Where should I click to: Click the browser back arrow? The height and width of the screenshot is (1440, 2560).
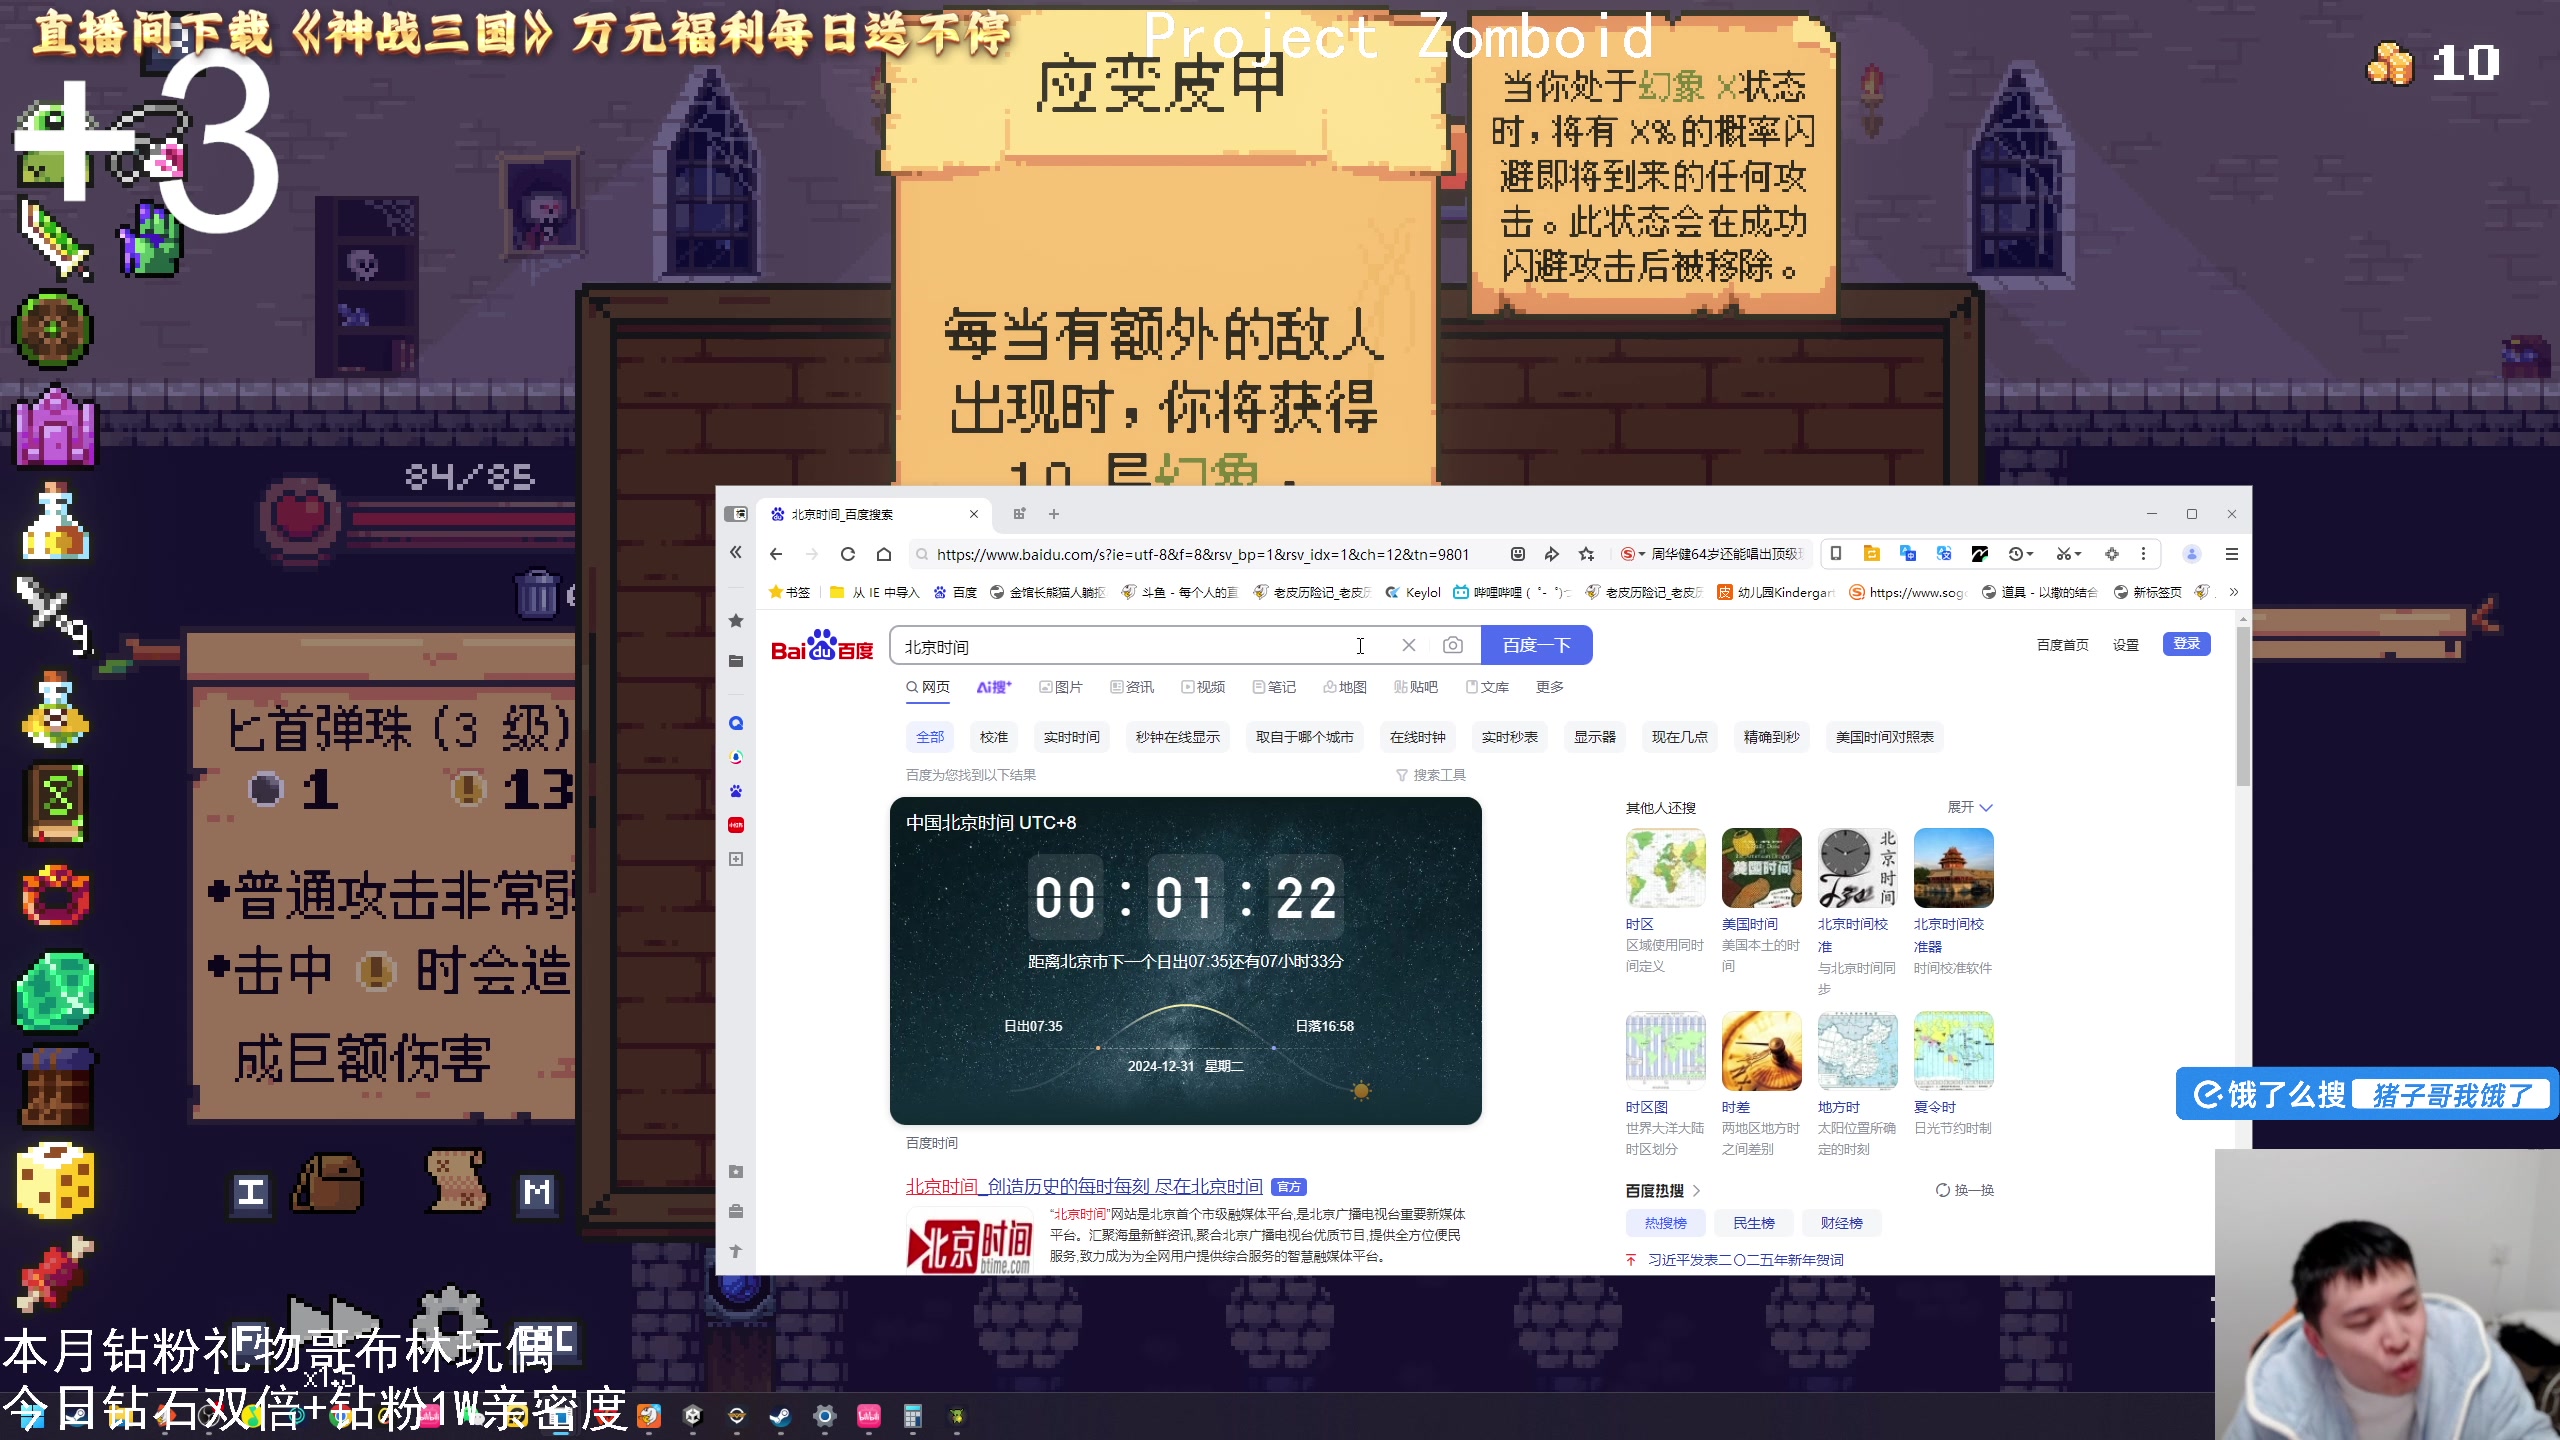click(x=776, y=553)
